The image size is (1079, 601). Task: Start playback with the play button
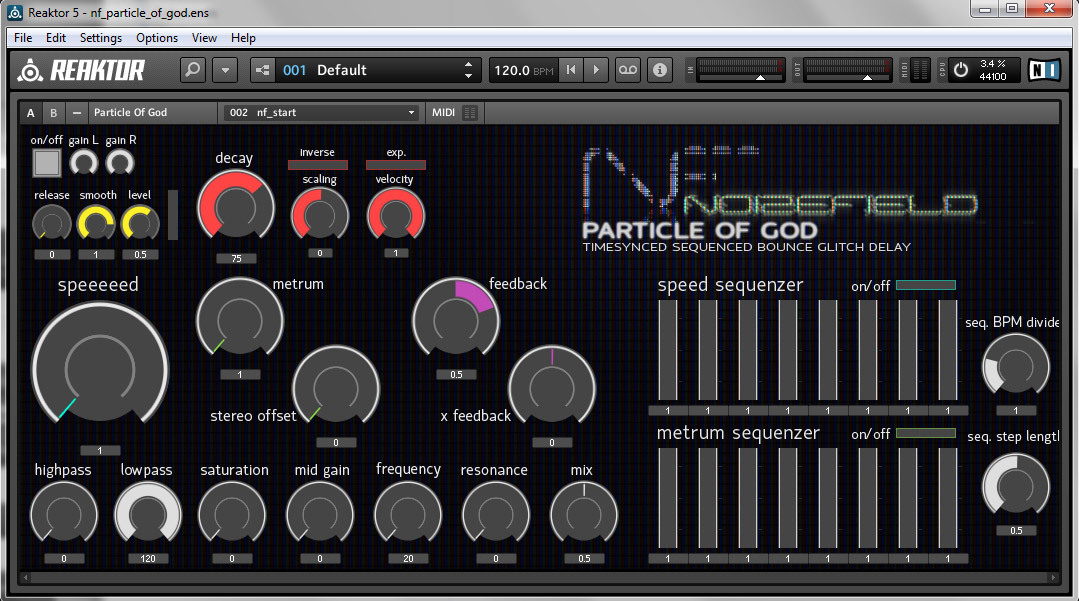(596, 70)
